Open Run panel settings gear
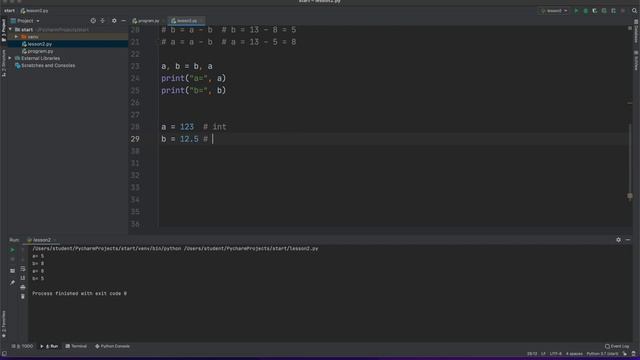The height and width of the screenshot is (360, 640). click(x=618, y=240)
